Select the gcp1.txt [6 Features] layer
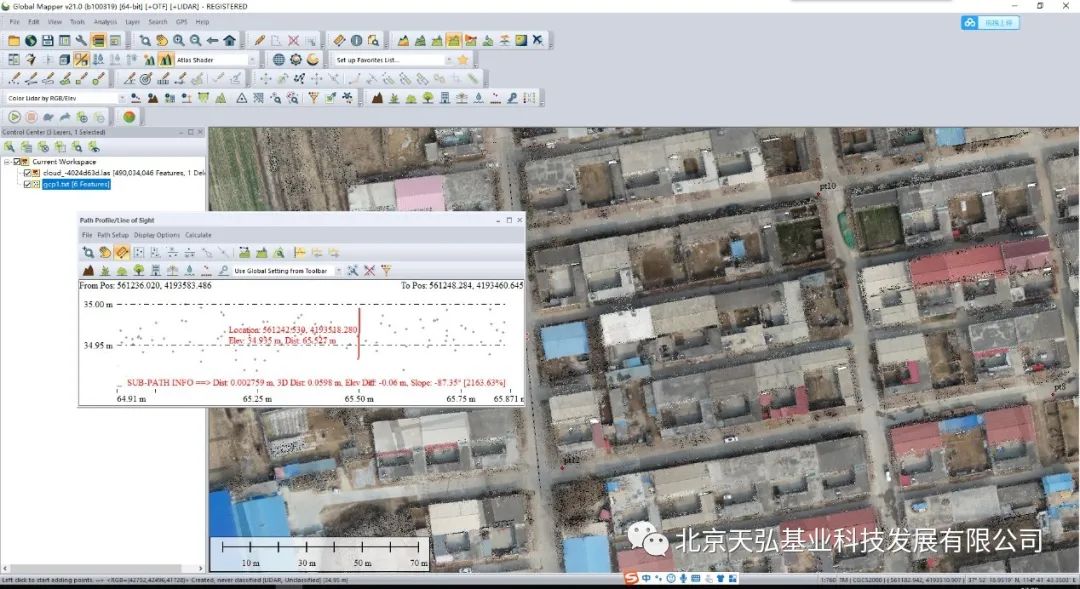Viewport: 1080px width, 589px height. (x=76, y=184)
